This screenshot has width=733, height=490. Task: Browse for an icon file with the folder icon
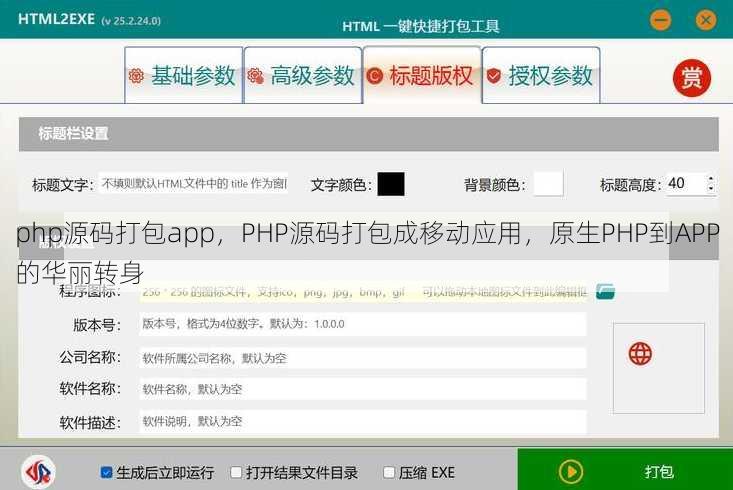point(605,291)
